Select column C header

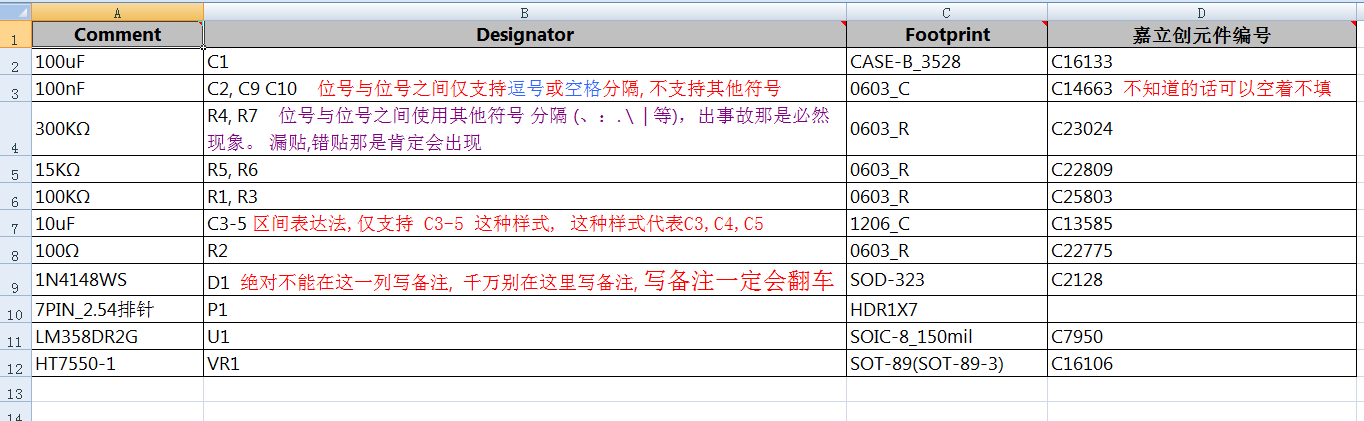point(947,12)
